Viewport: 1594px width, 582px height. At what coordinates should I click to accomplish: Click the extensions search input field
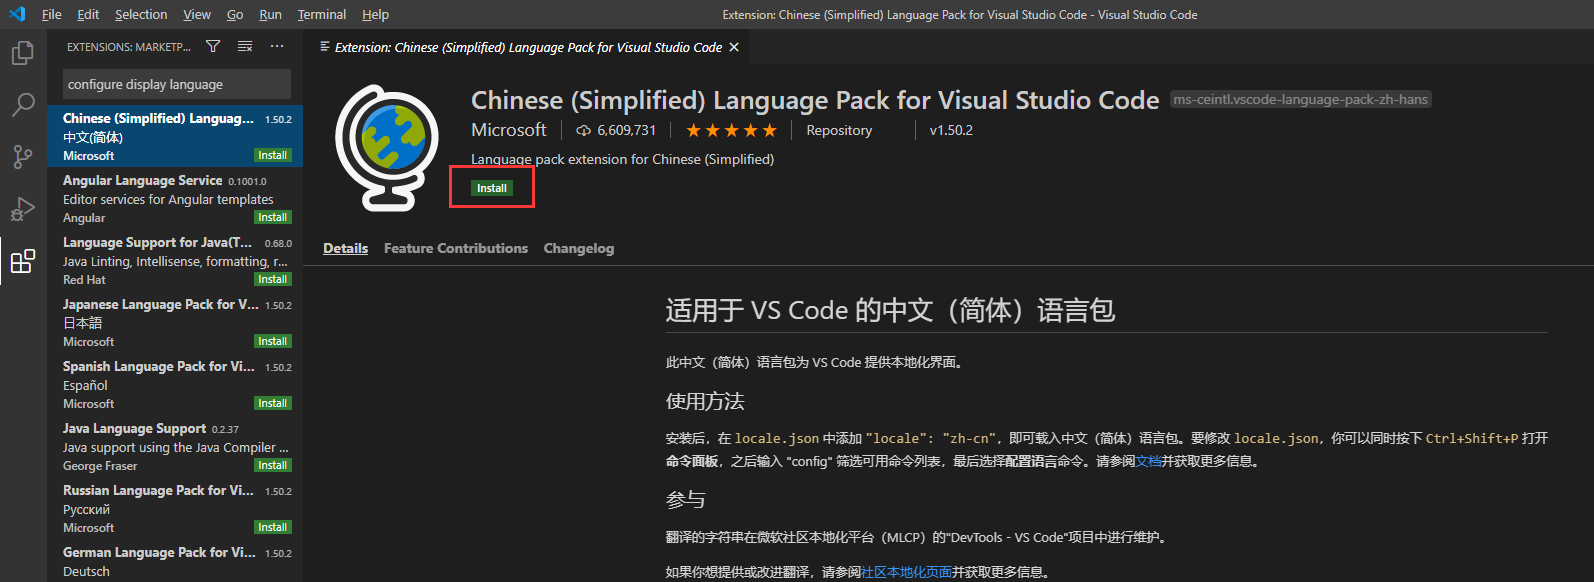coord(177,84)
